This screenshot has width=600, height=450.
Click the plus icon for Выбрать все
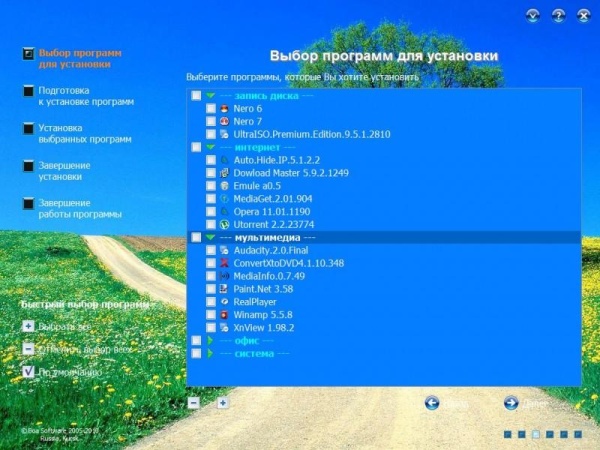click(x=28, y=326)
